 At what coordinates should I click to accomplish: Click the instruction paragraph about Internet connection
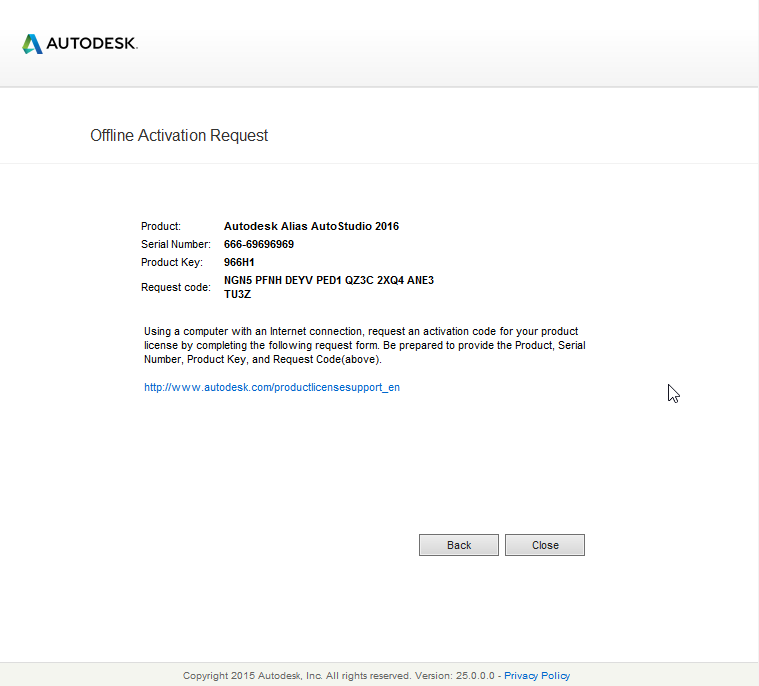[x=364, y=345]
